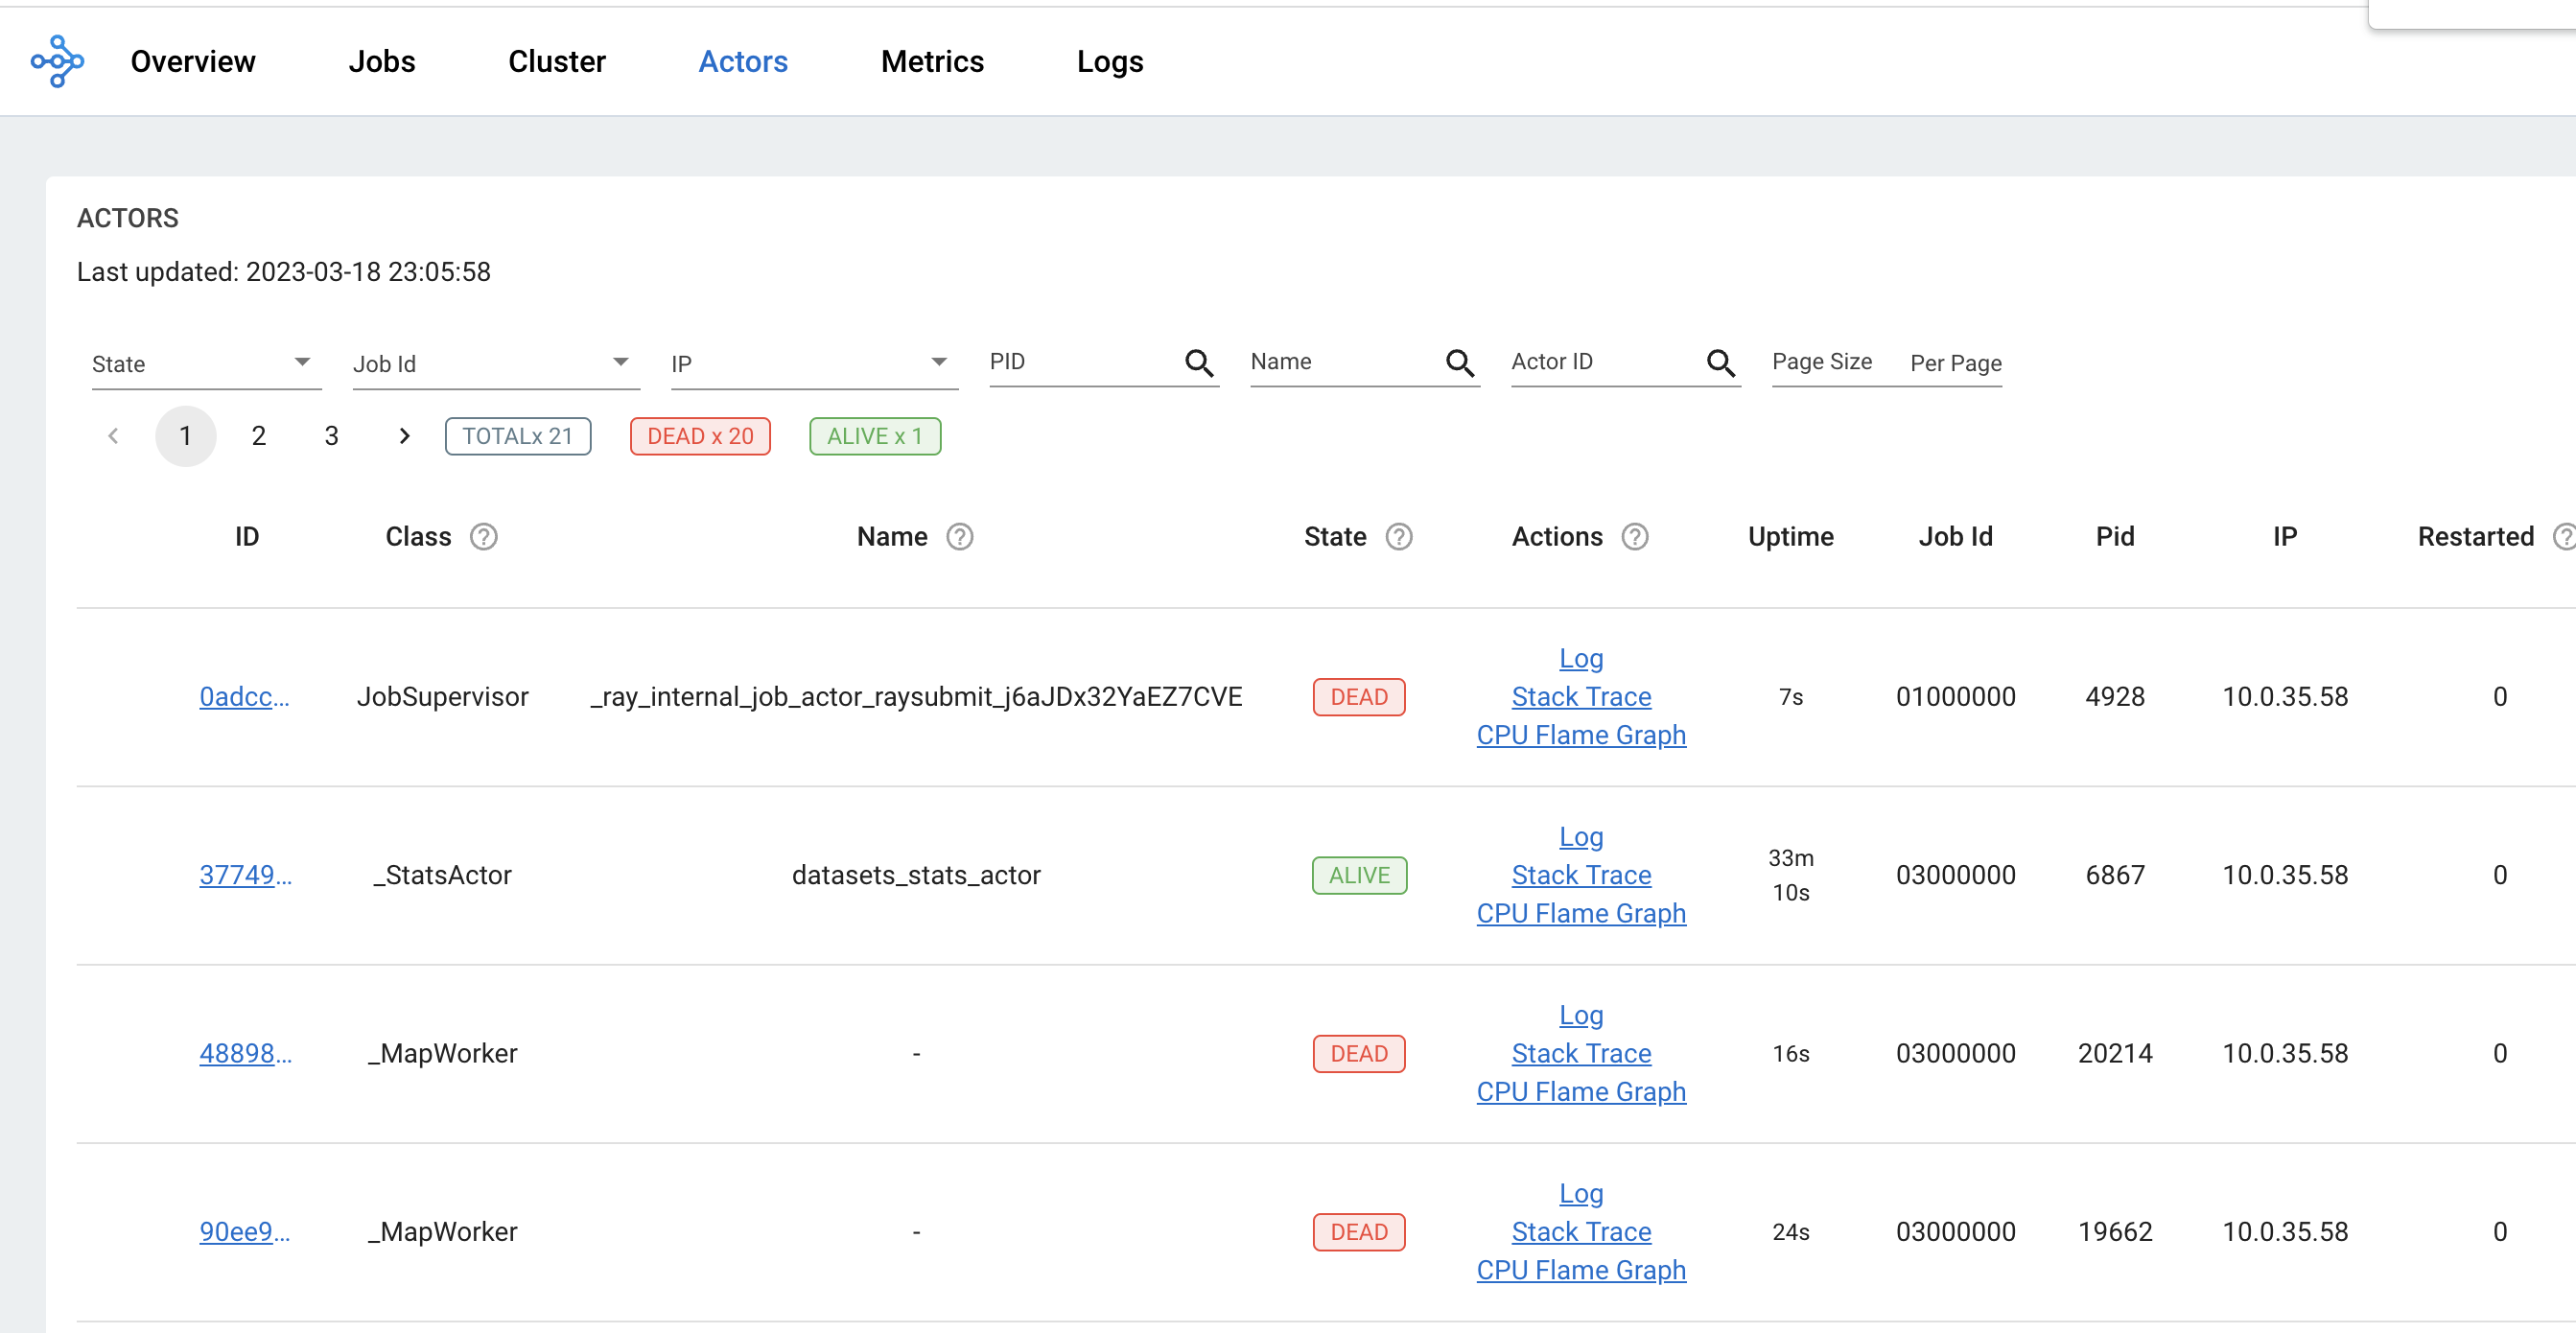Click the Ray logo icon

(57, 61)
